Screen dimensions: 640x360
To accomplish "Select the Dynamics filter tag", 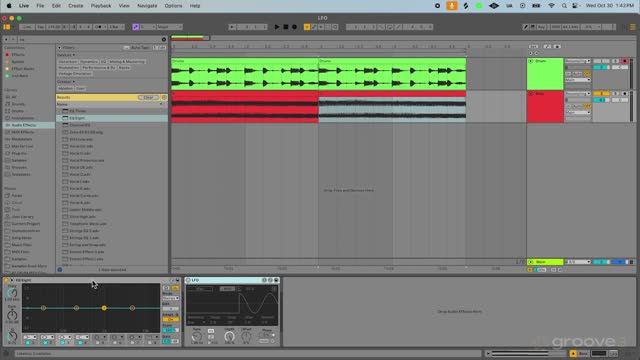I will pos(89,62).
